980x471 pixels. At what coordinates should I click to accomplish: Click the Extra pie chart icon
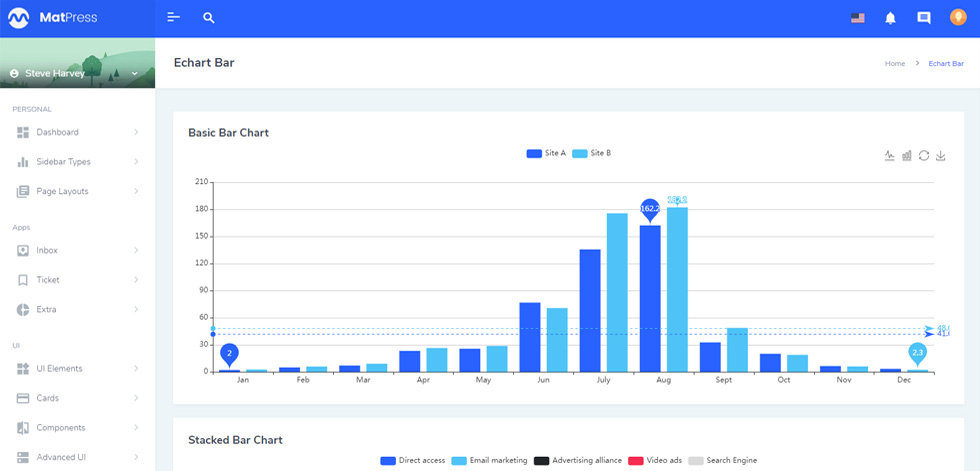23,309
